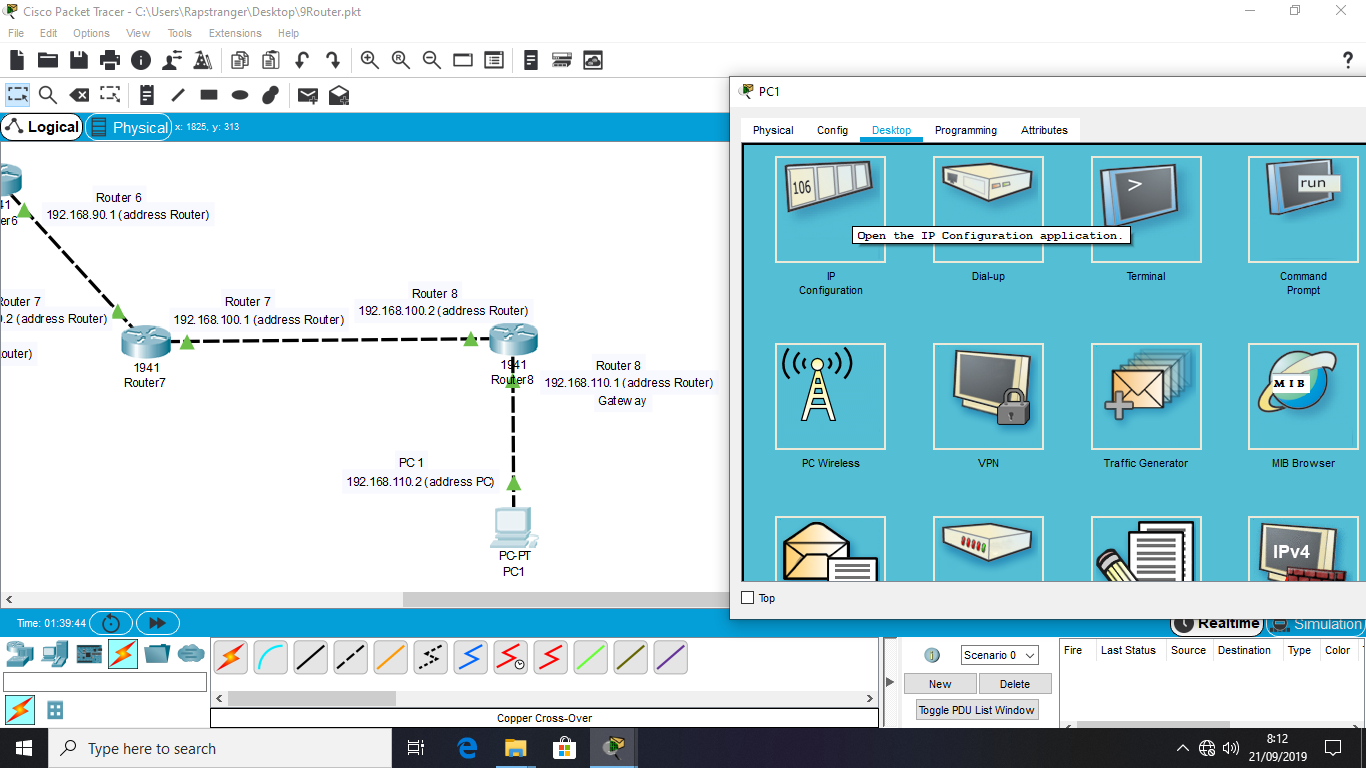Expand the Scenario 0 dropdown

(x=1000, y=655)
